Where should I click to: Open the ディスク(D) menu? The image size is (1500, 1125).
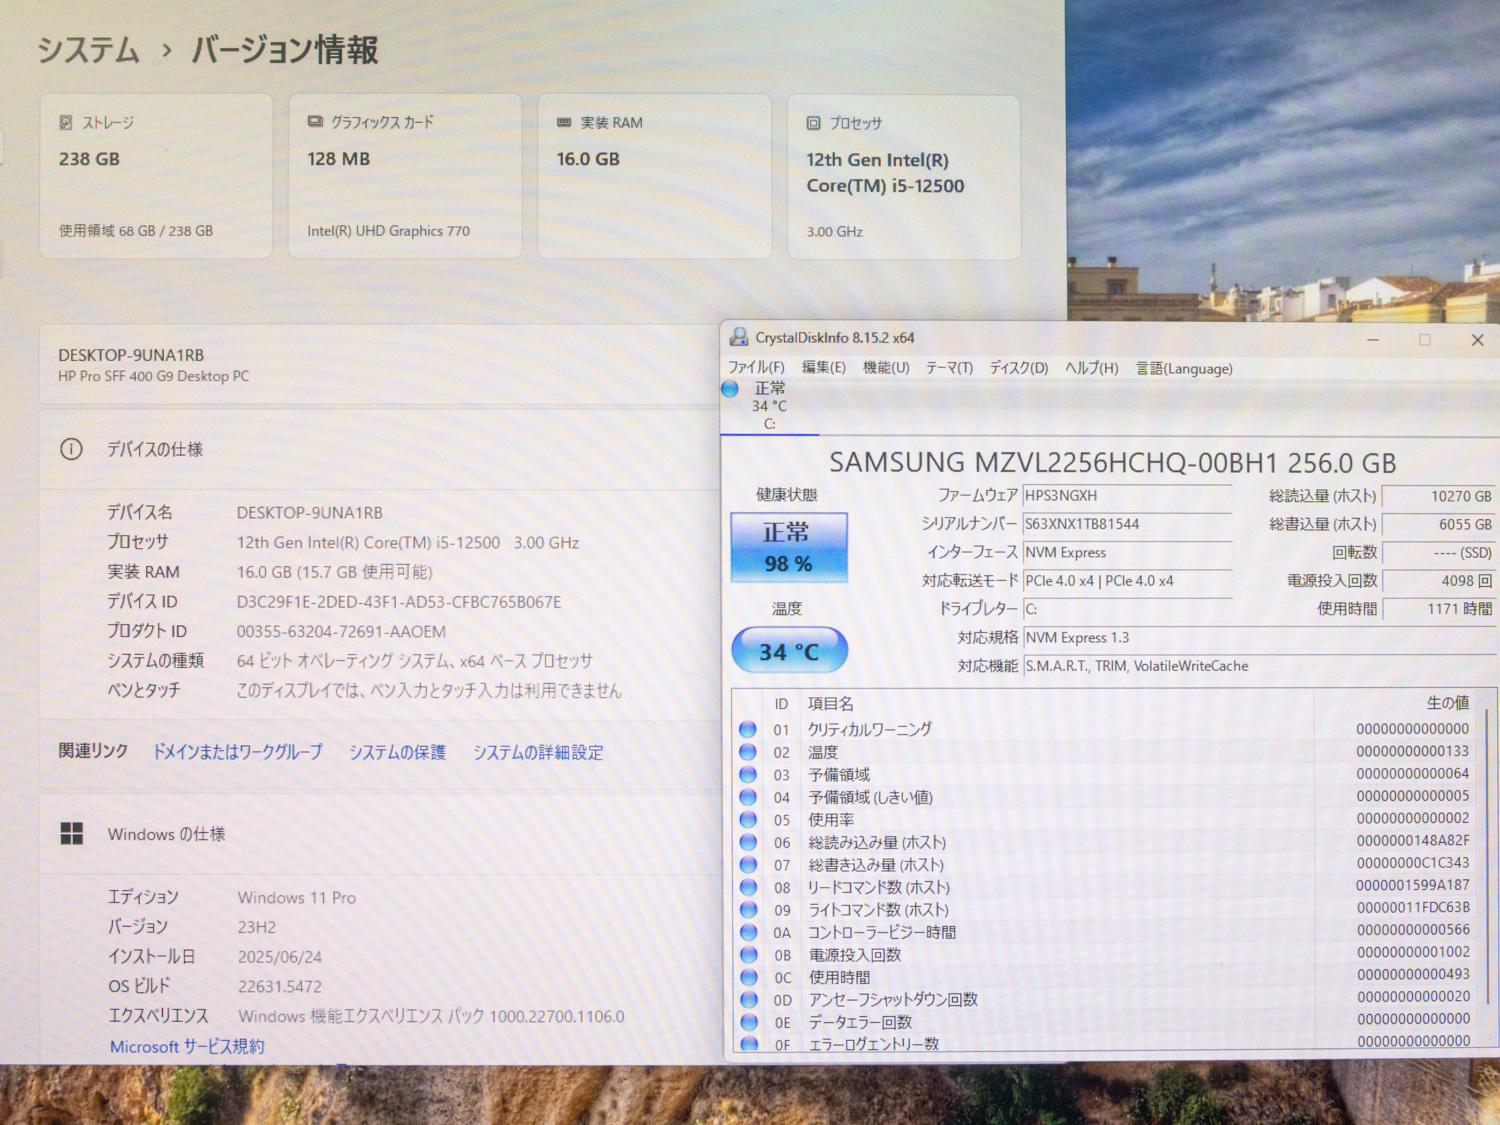pyautogui.click(x=1019, y=368)
